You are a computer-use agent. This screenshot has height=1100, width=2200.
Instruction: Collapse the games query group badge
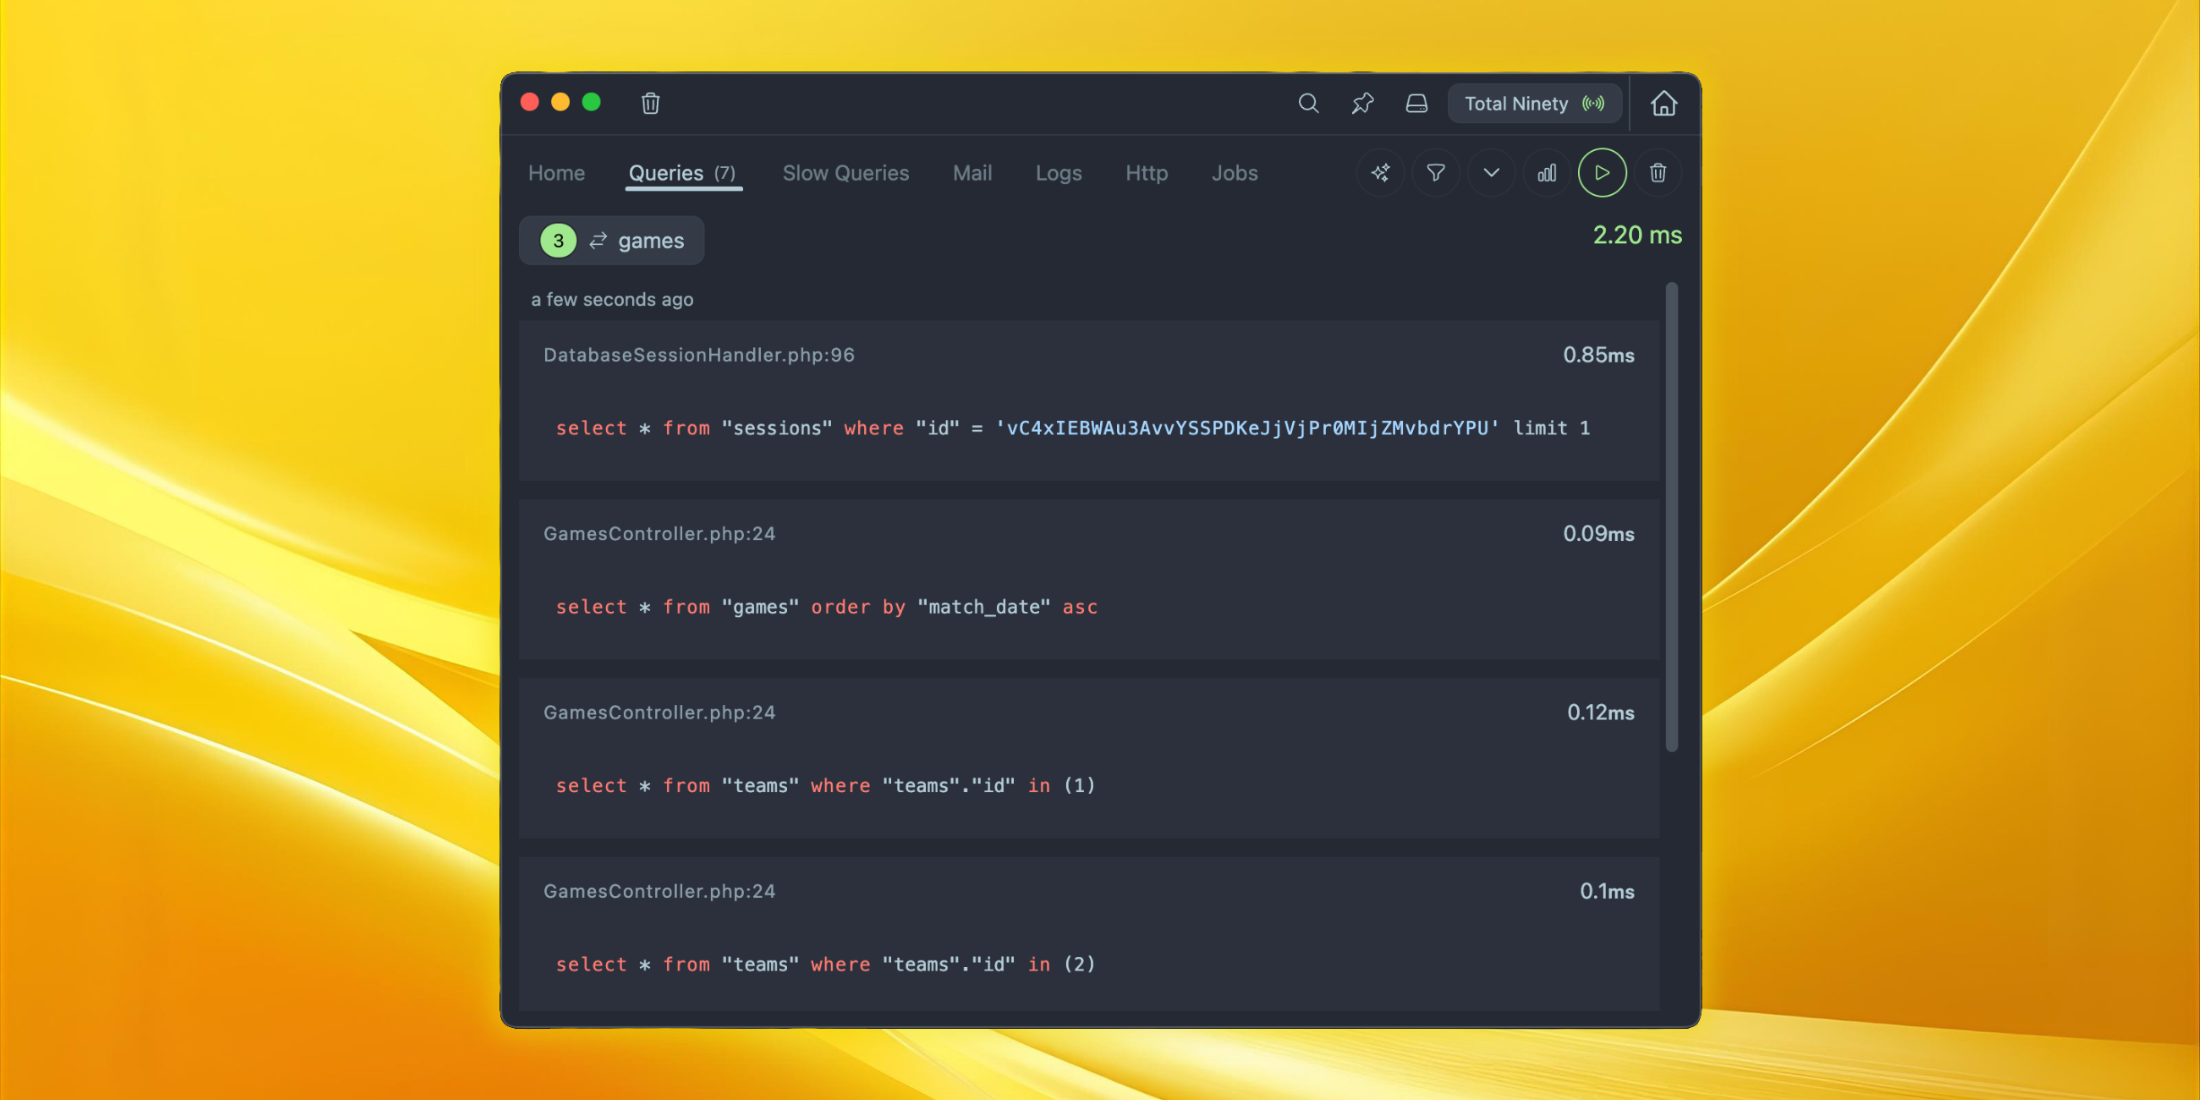click(557, 240)
